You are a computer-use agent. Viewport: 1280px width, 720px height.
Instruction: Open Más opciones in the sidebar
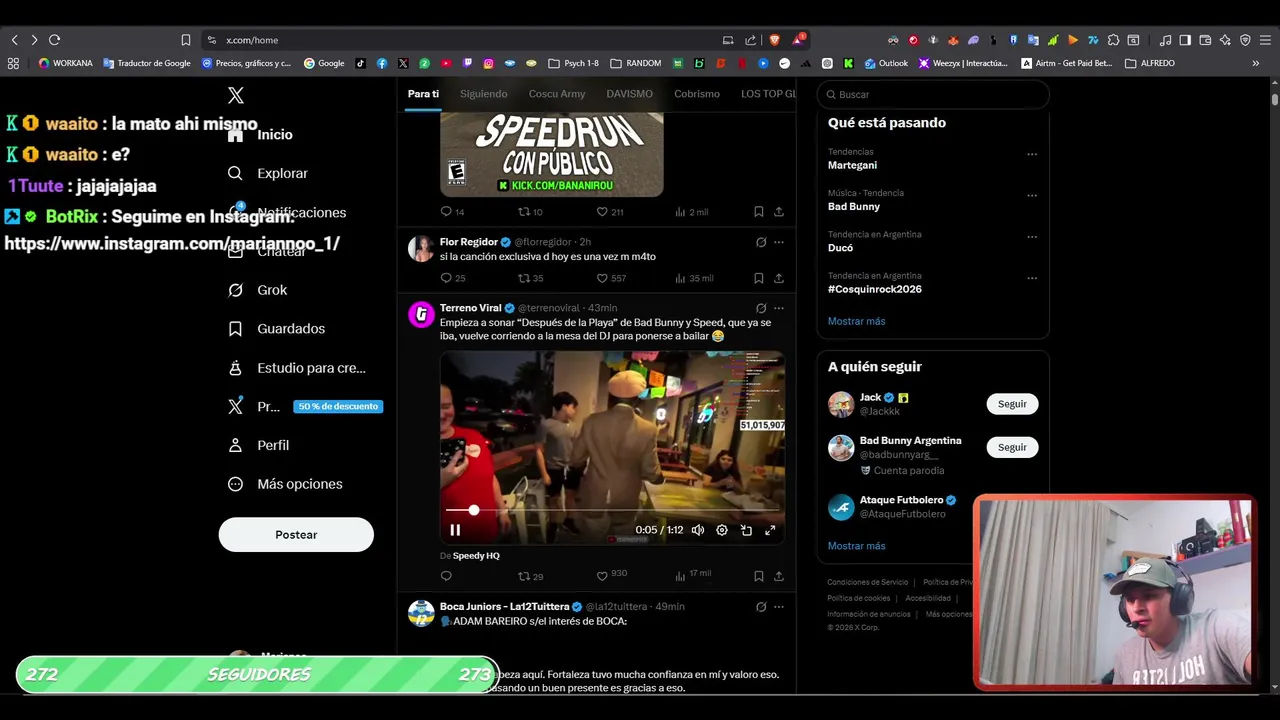285,484
